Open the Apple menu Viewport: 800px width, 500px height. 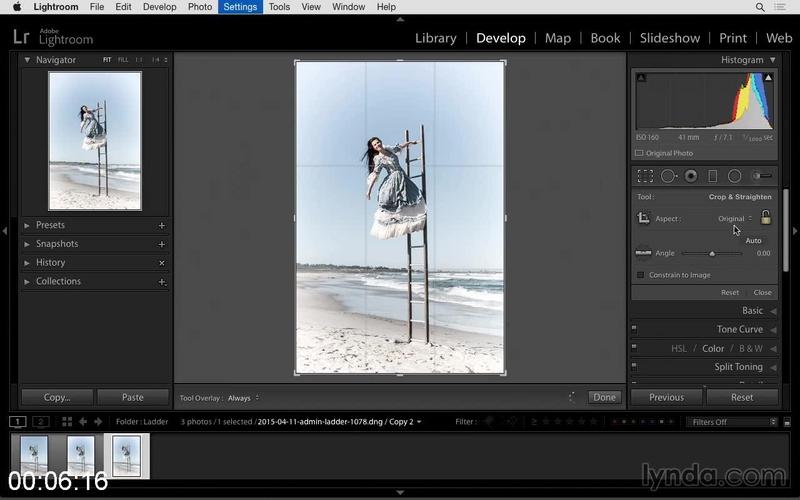[x=17, y=7]
